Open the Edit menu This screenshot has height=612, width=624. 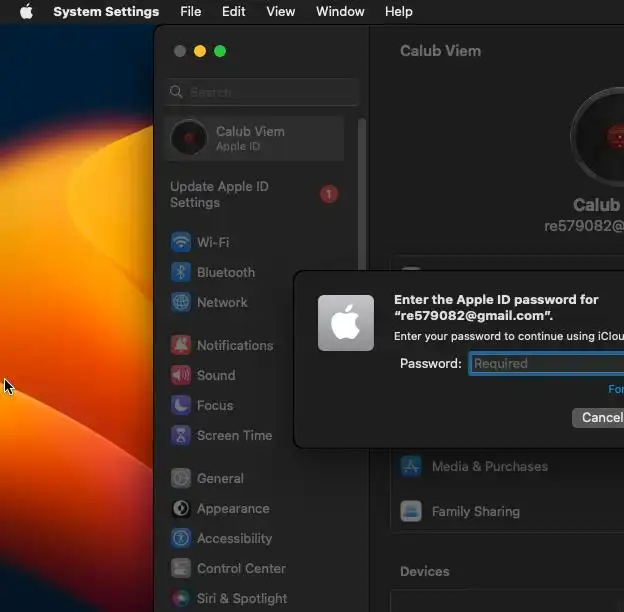(x=234, y=12)
